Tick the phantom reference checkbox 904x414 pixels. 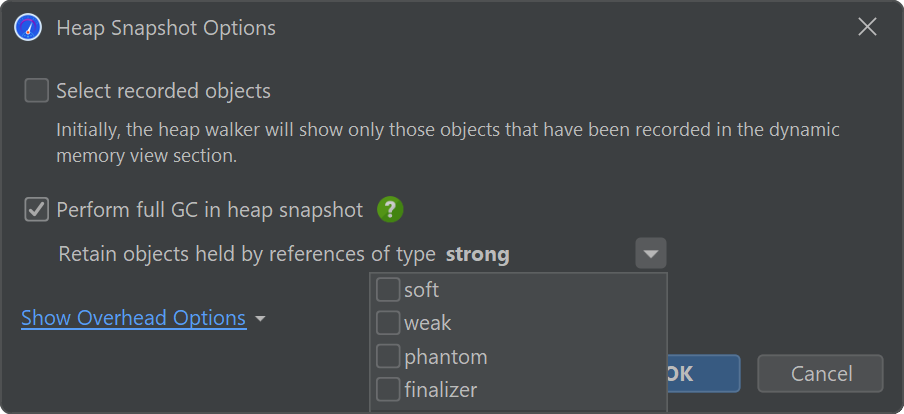[388, 356]
